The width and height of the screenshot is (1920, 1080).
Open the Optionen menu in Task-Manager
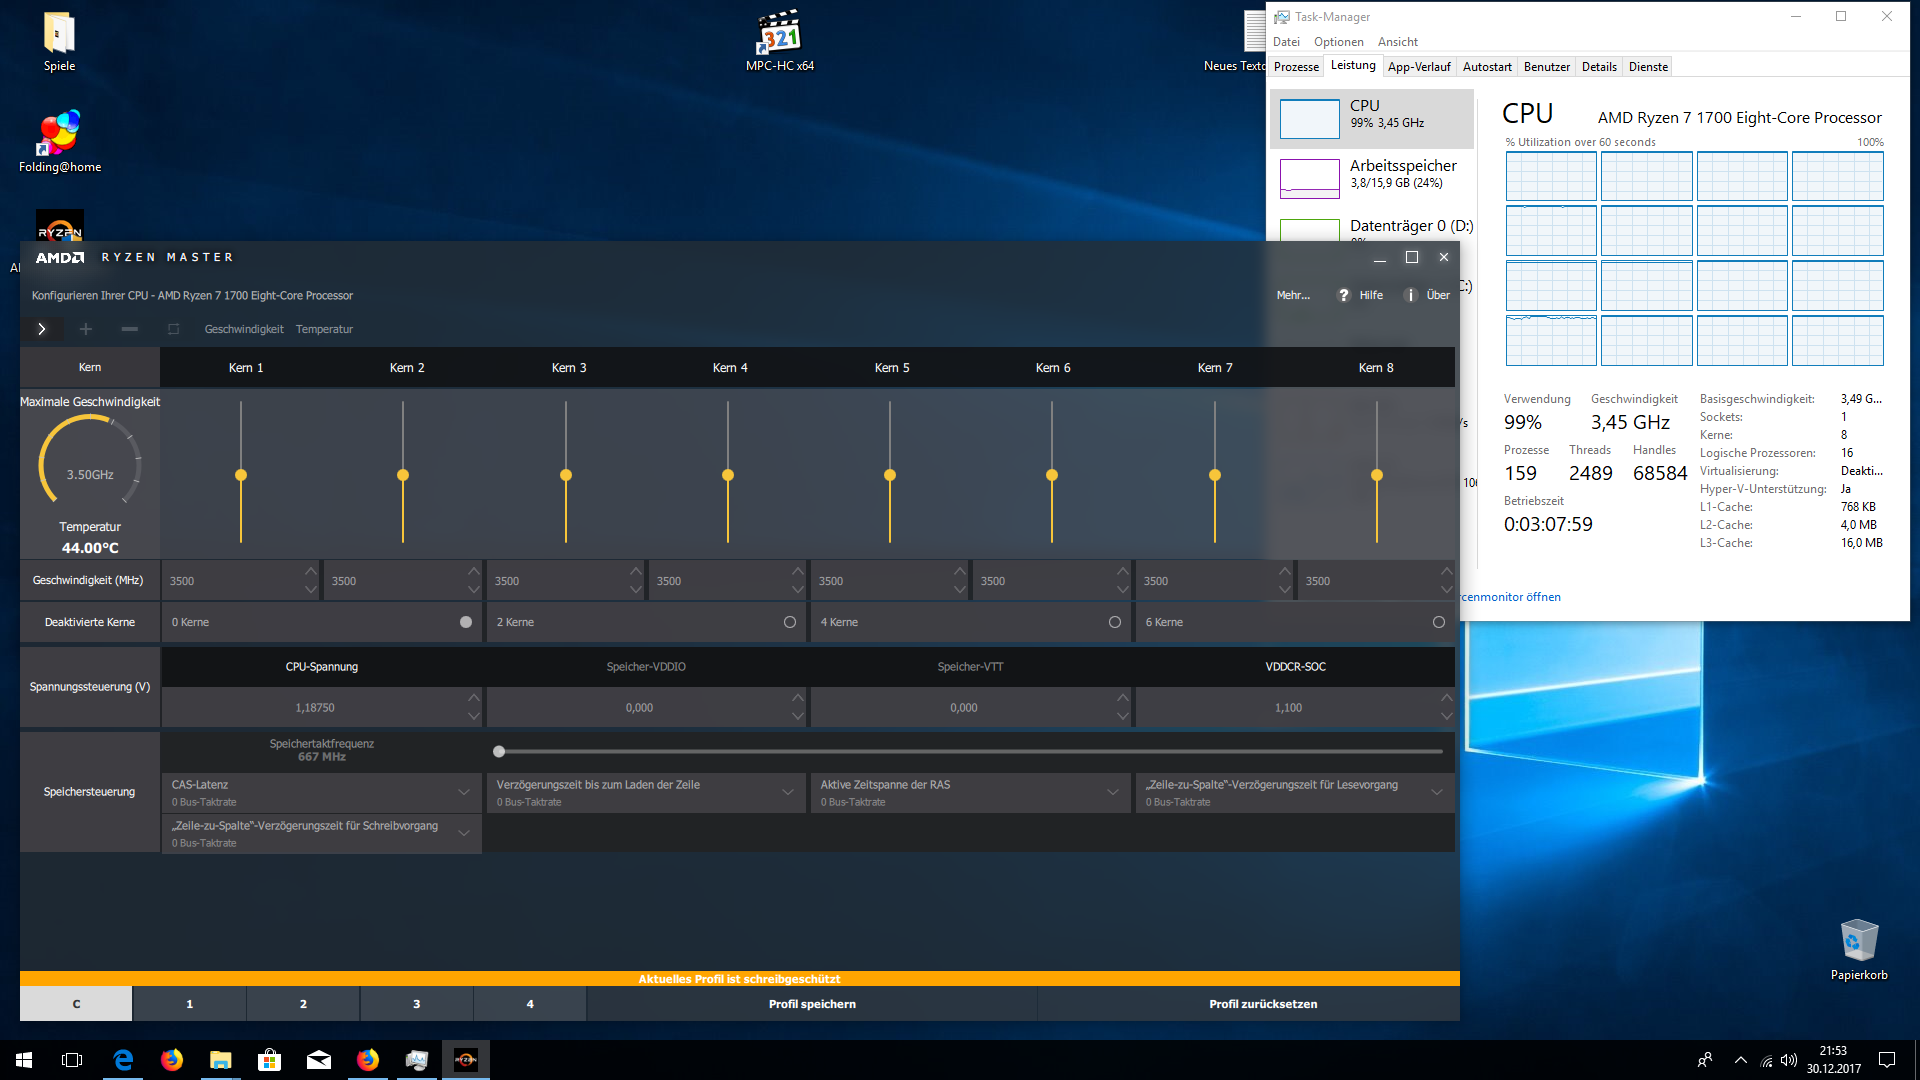coord(1338,42)
